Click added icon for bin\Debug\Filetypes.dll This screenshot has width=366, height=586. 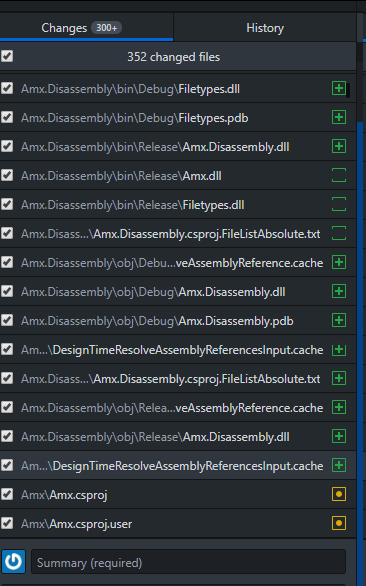coord(339,89)
